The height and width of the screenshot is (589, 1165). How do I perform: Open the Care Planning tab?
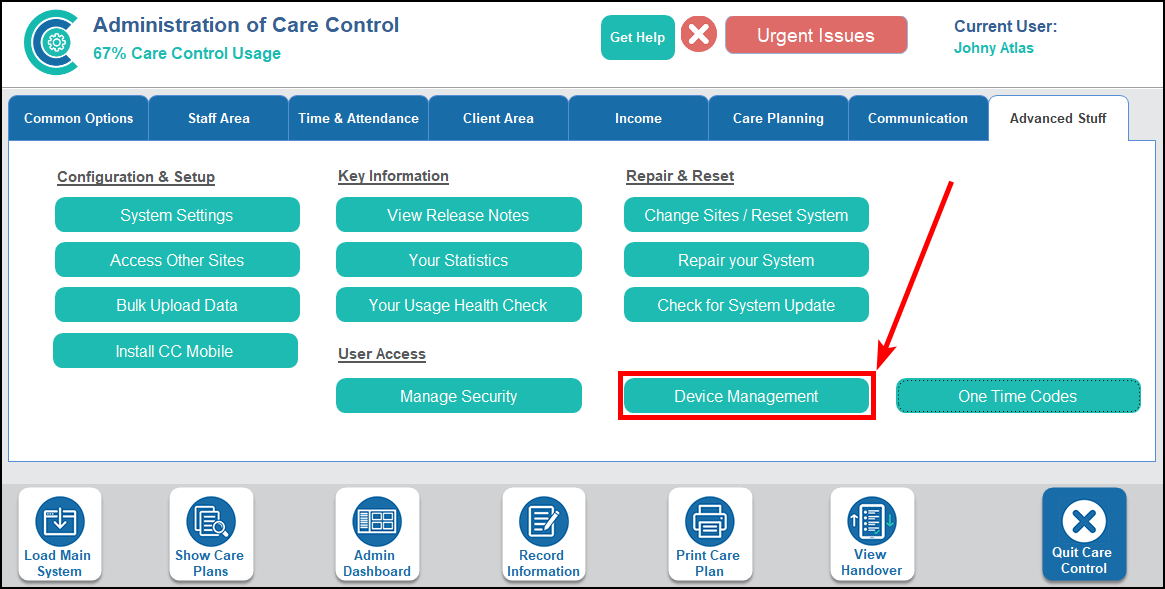[778, 118]
